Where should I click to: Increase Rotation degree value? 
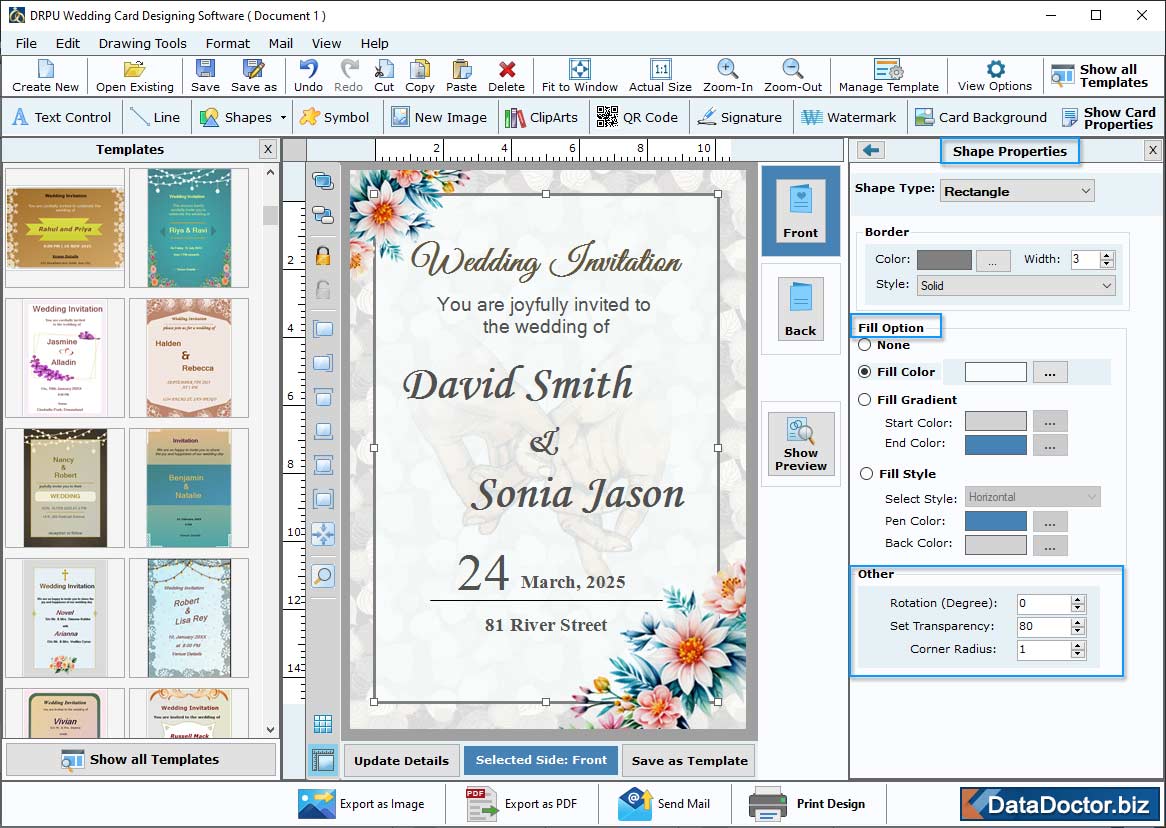(x=1078, y=600)
